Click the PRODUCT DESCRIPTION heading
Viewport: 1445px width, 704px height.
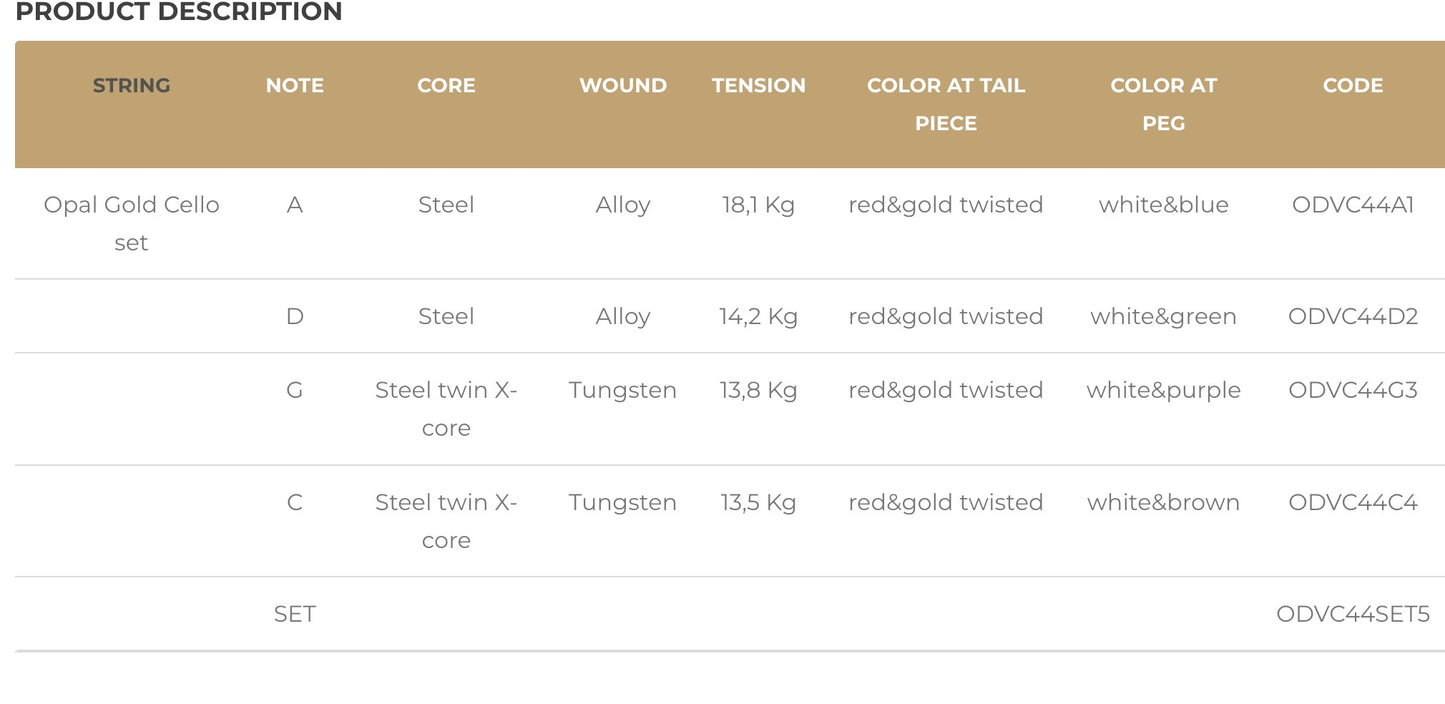tap(179, 12)
